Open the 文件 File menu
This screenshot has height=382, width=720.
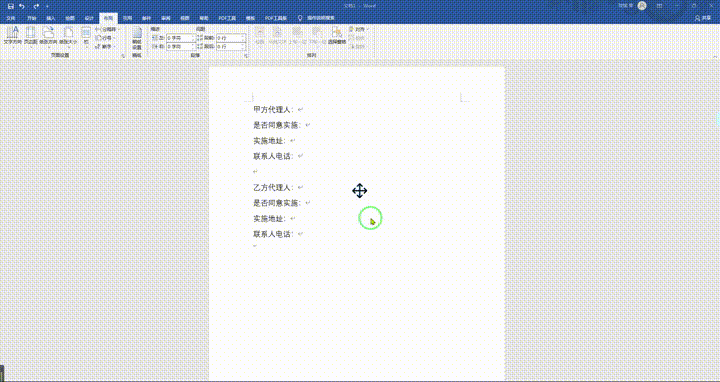(11, 18)
